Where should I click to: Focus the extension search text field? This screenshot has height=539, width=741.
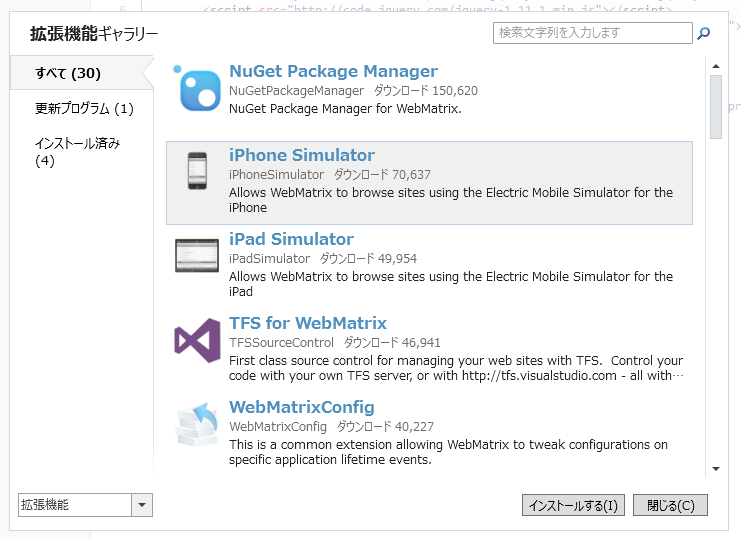(592, 33)
